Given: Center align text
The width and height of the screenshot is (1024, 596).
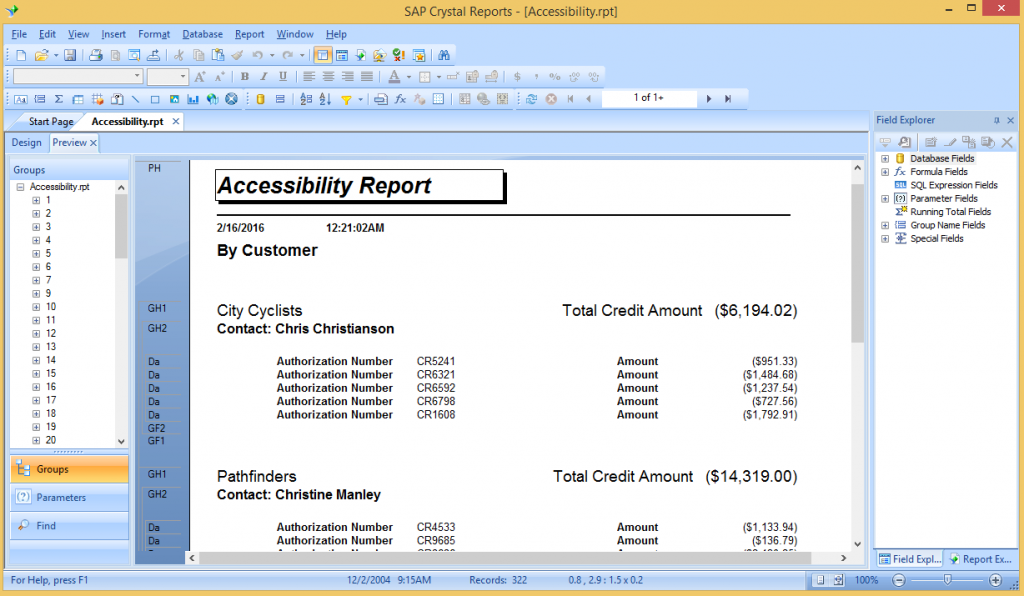Looking at the screenshot, I should click(328, 76).
